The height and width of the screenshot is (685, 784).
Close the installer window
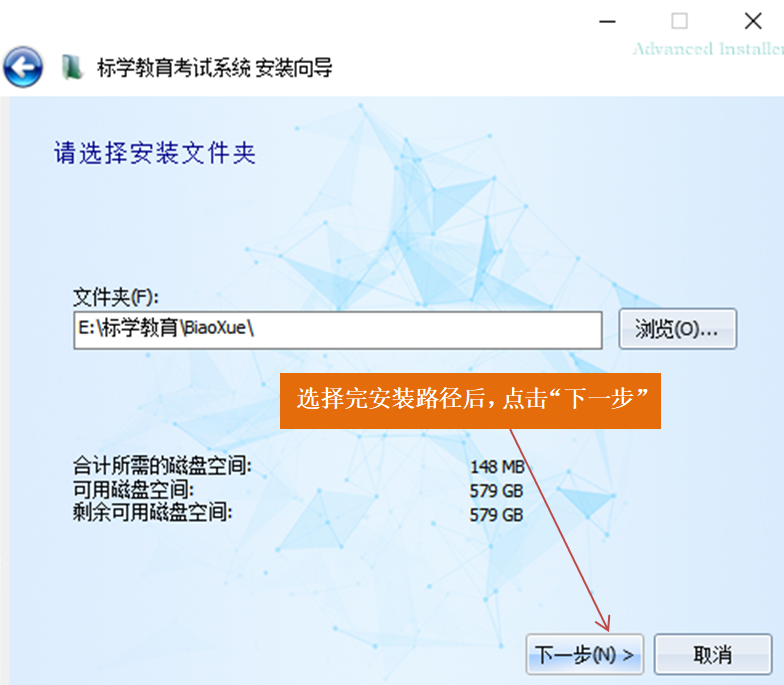click(x=752, y=21)
